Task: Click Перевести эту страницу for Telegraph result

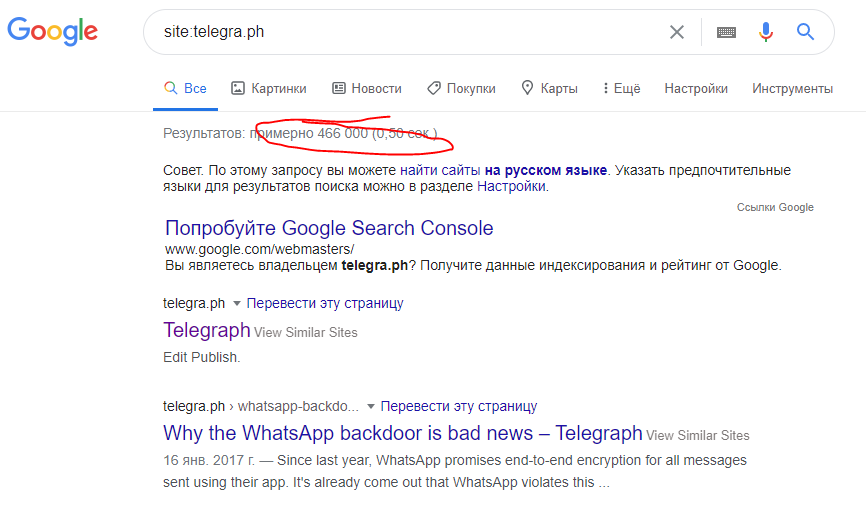Action: (325, 303)
